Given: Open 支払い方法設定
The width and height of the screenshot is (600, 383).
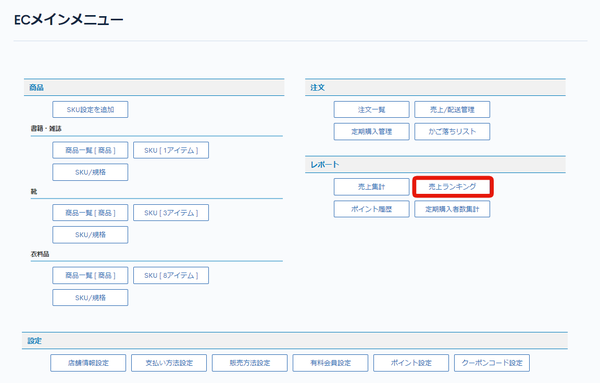Looking at the screenshot, I should click(x=169, y=363).
